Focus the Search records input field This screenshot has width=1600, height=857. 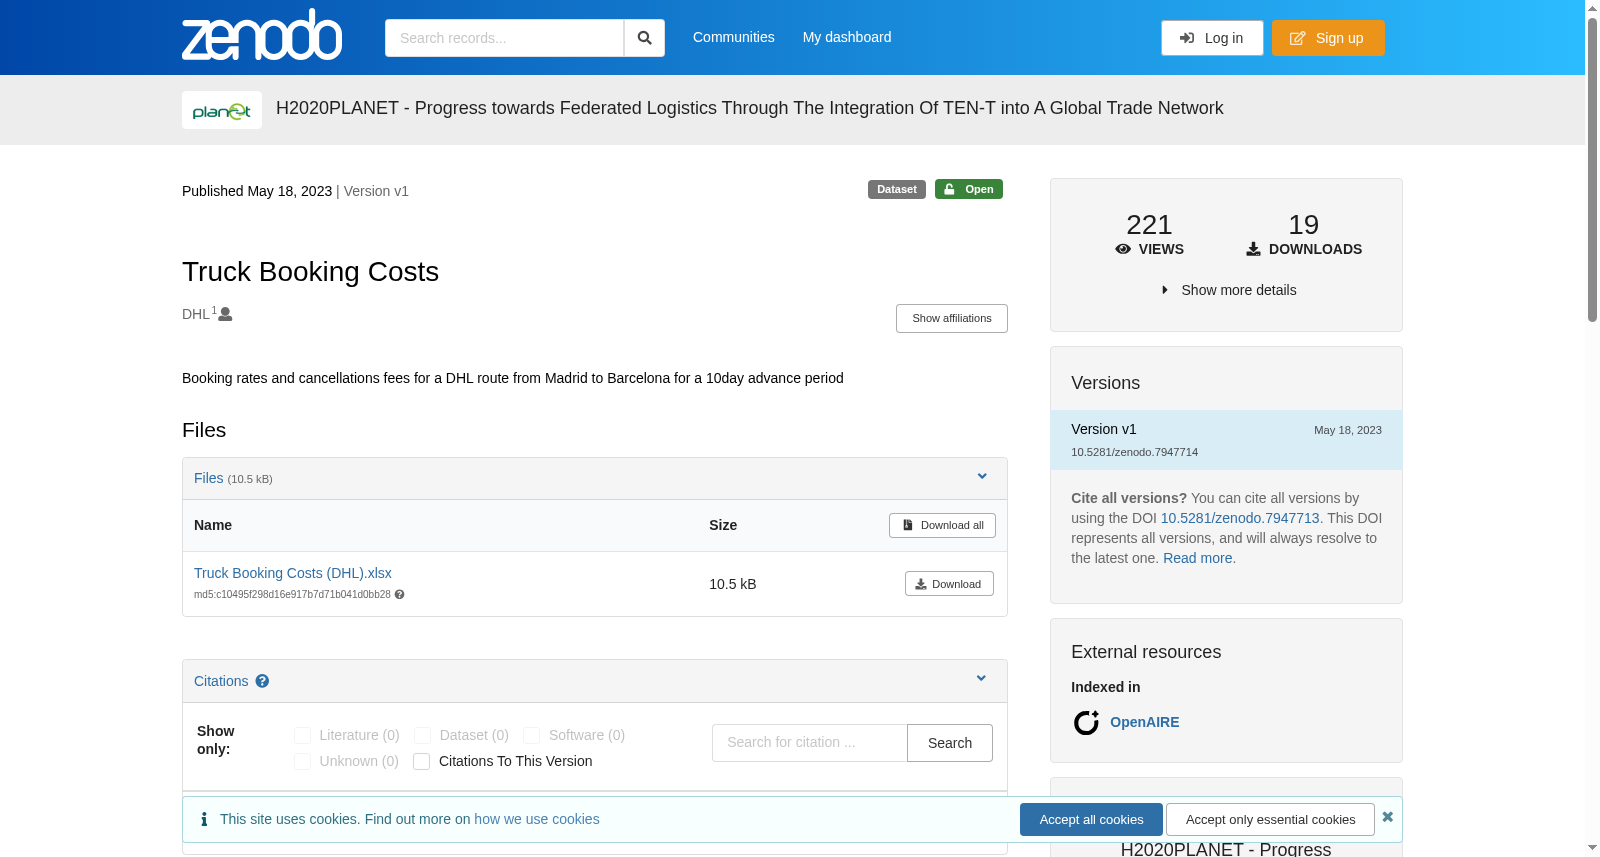click(504, 38)
